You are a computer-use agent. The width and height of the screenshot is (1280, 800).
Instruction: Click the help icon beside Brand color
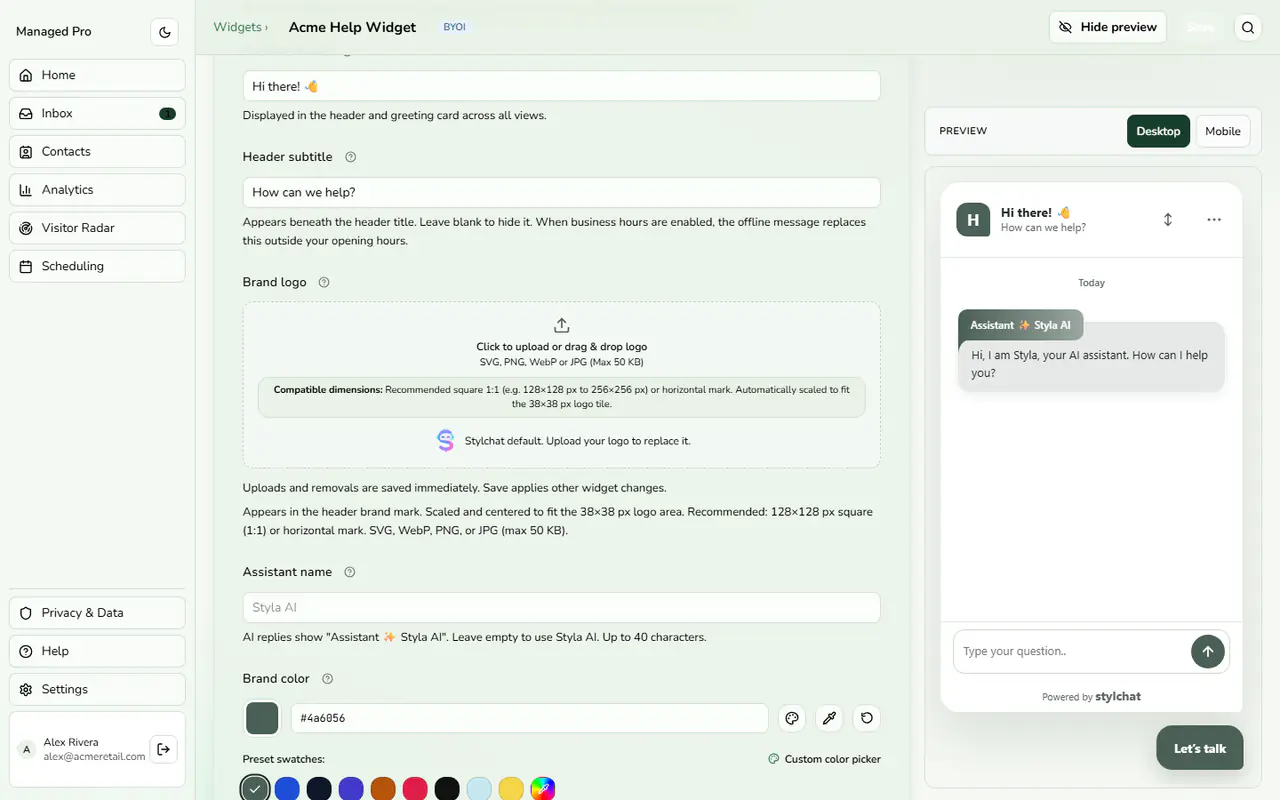[x=327, y=679]
